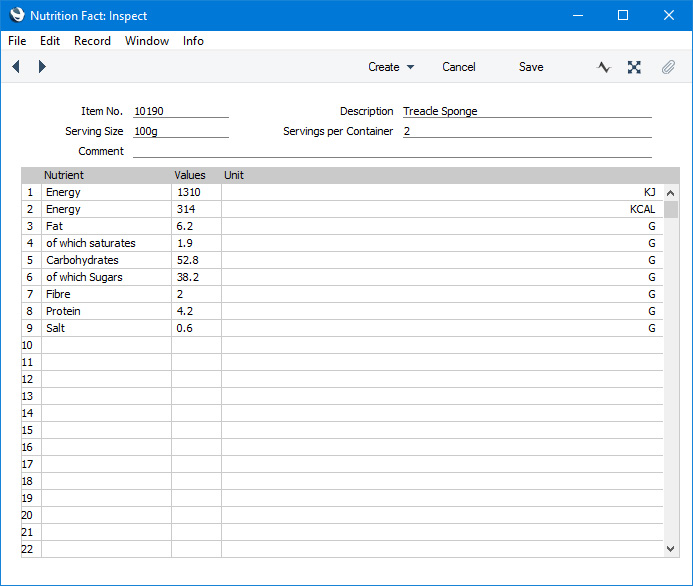Open the Info menu
The width and height of the screenshot is (693, 586).
pos(193,41)
